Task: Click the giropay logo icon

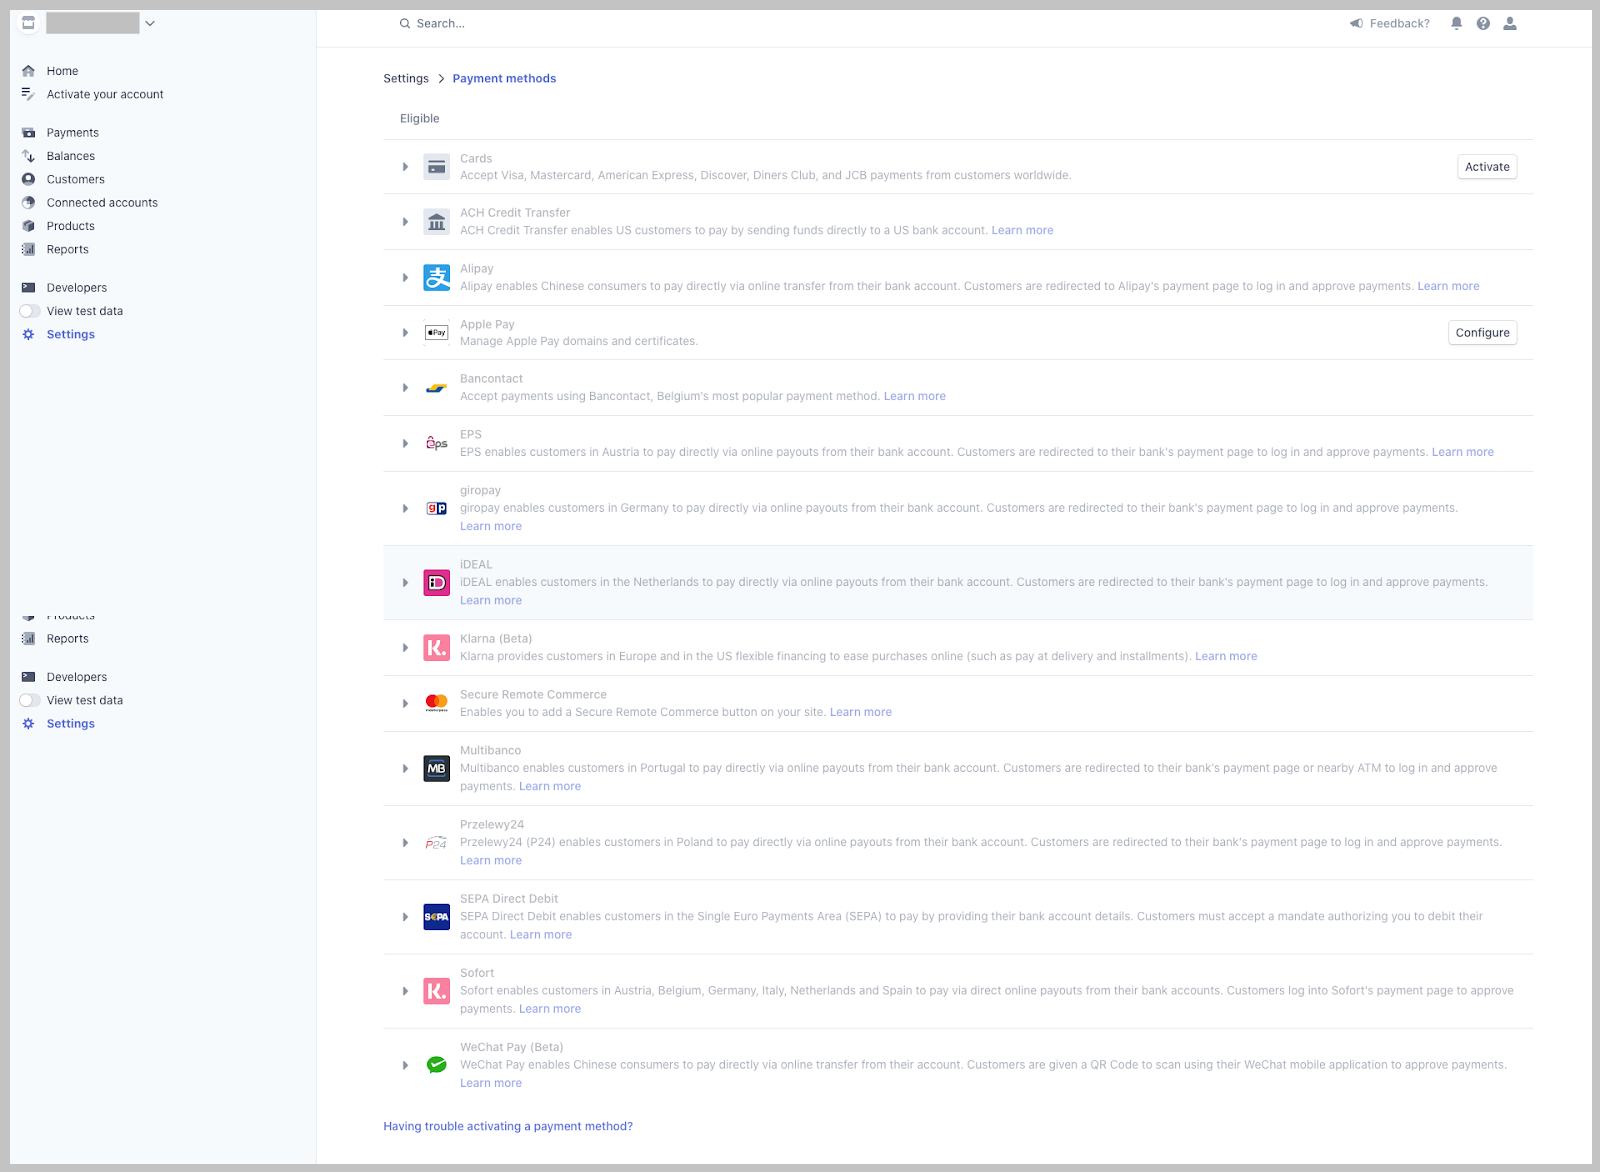Action: click(x=437, y=508)
